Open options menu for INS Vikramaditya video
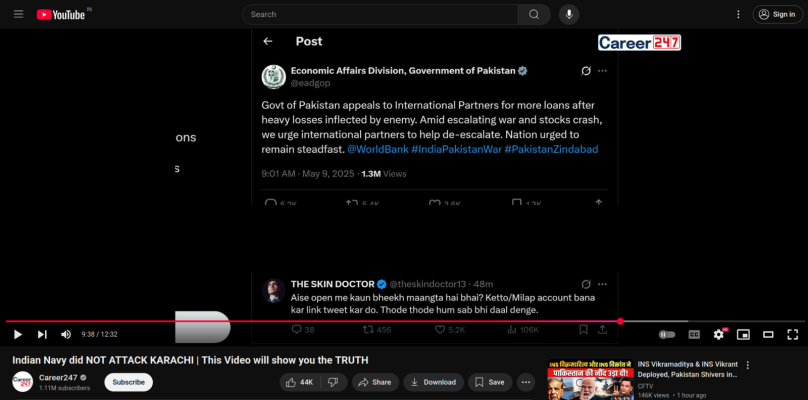 [748, 365]
